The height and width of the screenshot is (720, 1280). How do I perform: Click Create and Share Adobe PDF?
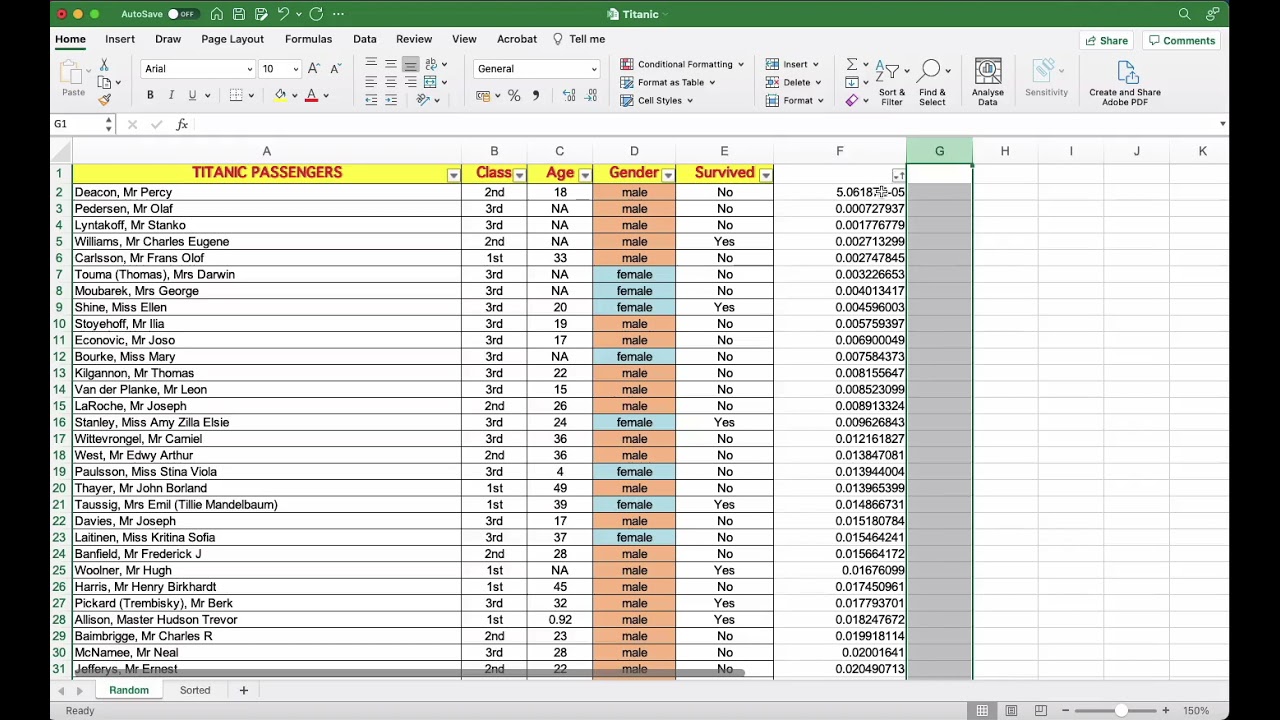(x=1125, y=81)
